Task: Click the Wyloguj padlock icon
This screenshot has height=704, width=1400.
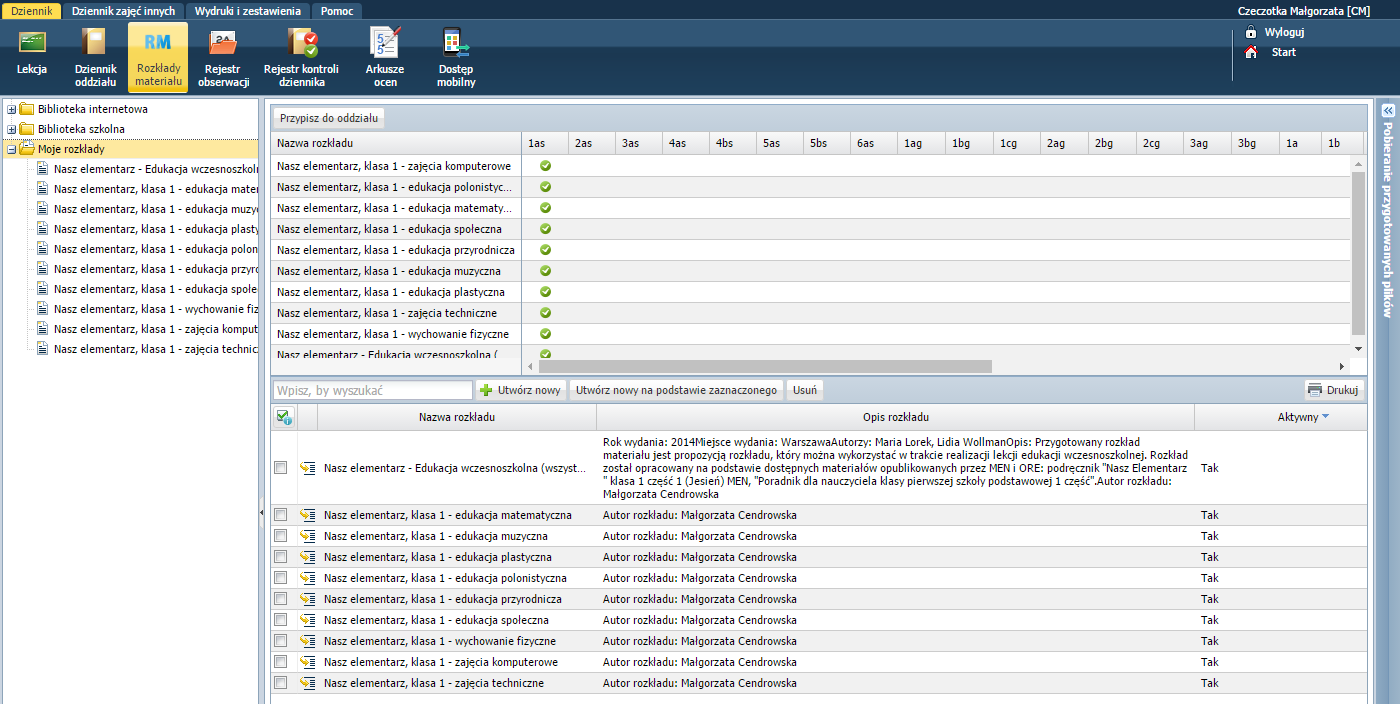Action: pos(1250,32)
